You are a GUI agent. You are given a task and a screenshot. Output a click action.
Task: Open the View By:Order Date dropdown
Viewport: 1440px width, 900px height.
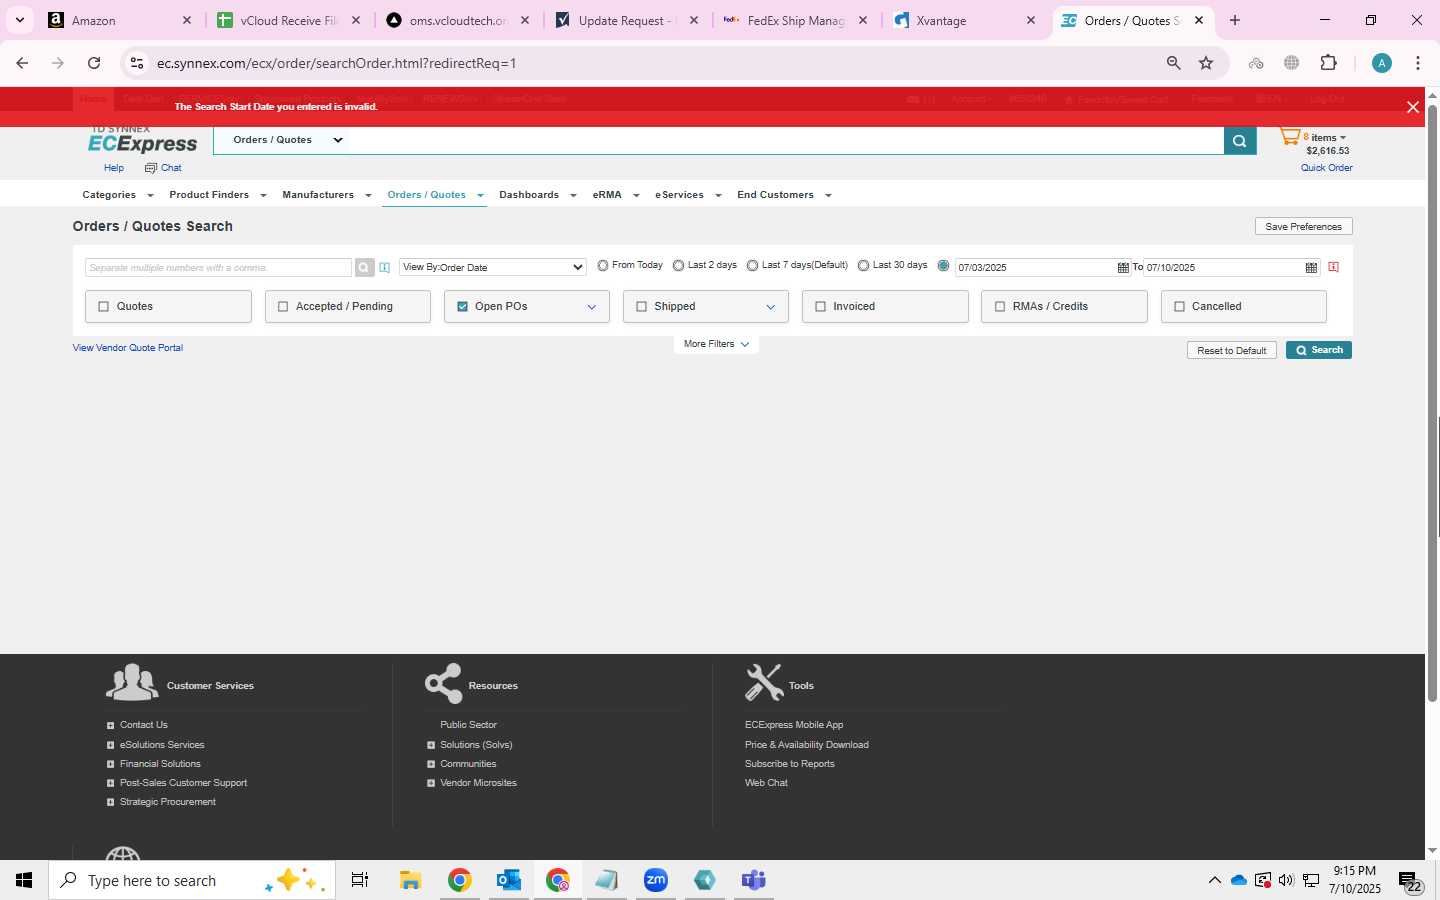[x=492, y=268]
